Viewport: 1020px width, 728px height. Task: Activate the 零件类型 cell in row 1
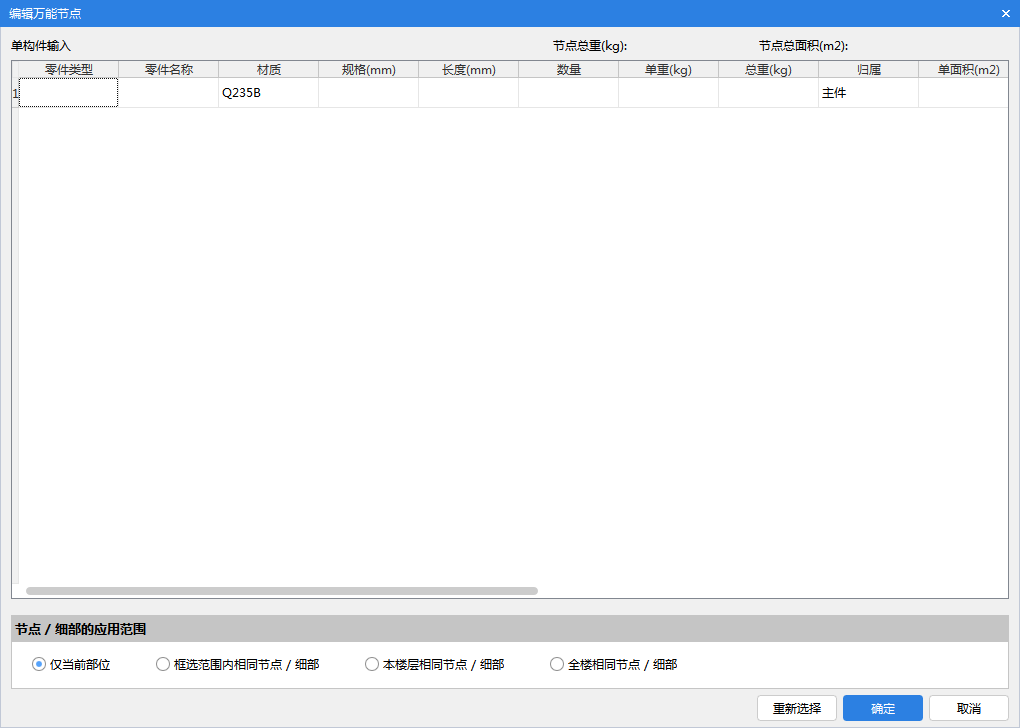pos(68,93)
